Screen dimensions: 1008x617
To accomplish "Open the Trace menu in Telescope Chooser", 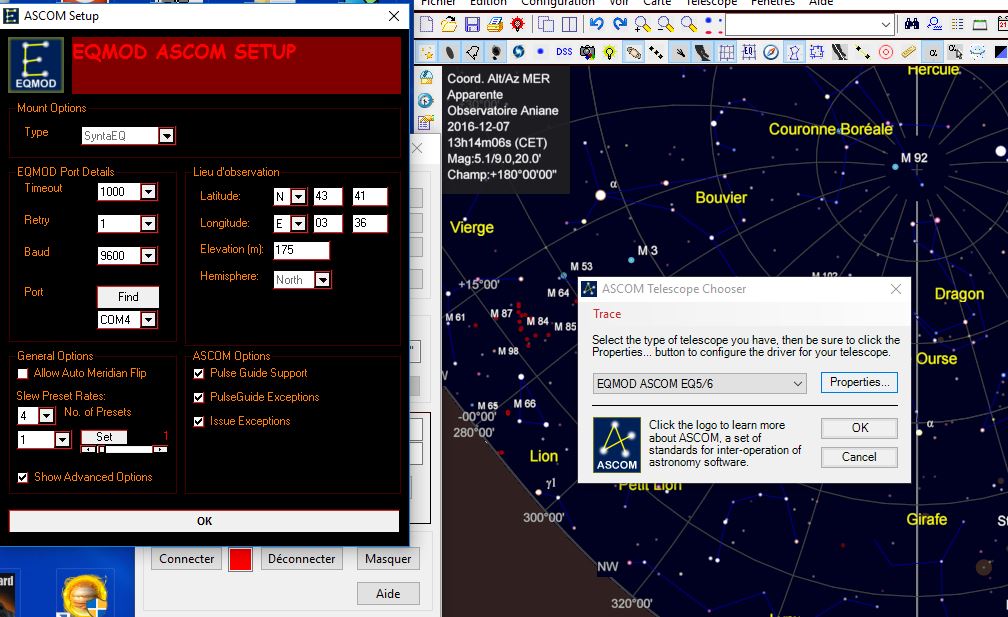I will [x=607, y=314].
